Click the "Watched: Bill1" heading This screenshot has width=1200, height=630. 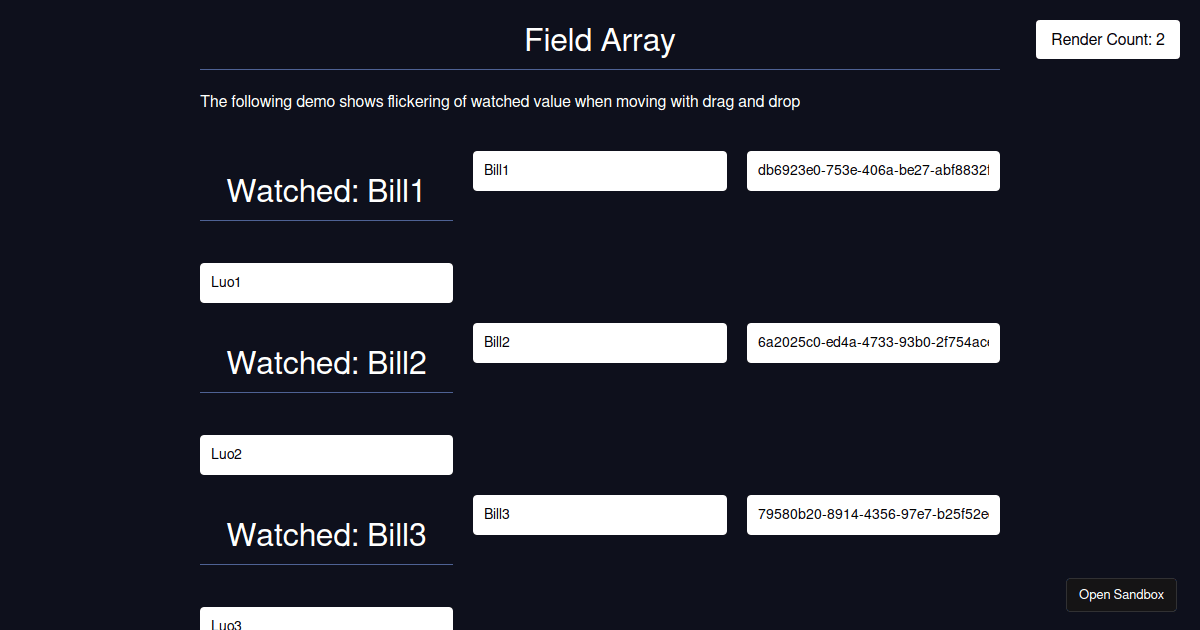[x=326, y=191]
